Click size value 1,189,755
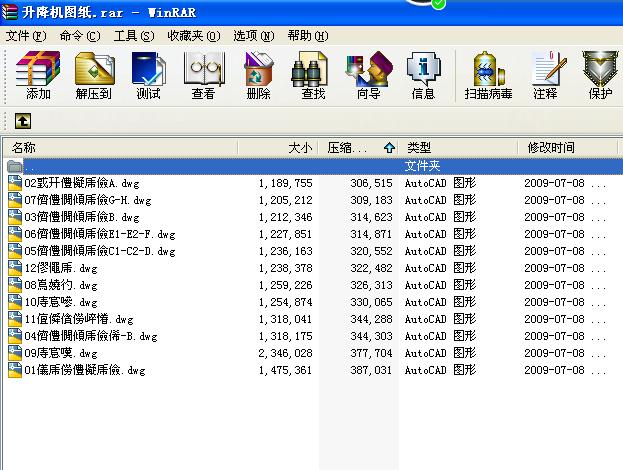 coord(285,183)
